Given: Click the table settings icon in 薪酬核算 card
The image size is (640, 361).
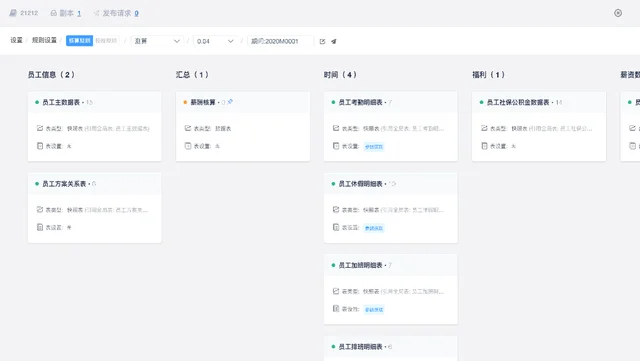Looking at the screenshot, I should pos(188,146).
